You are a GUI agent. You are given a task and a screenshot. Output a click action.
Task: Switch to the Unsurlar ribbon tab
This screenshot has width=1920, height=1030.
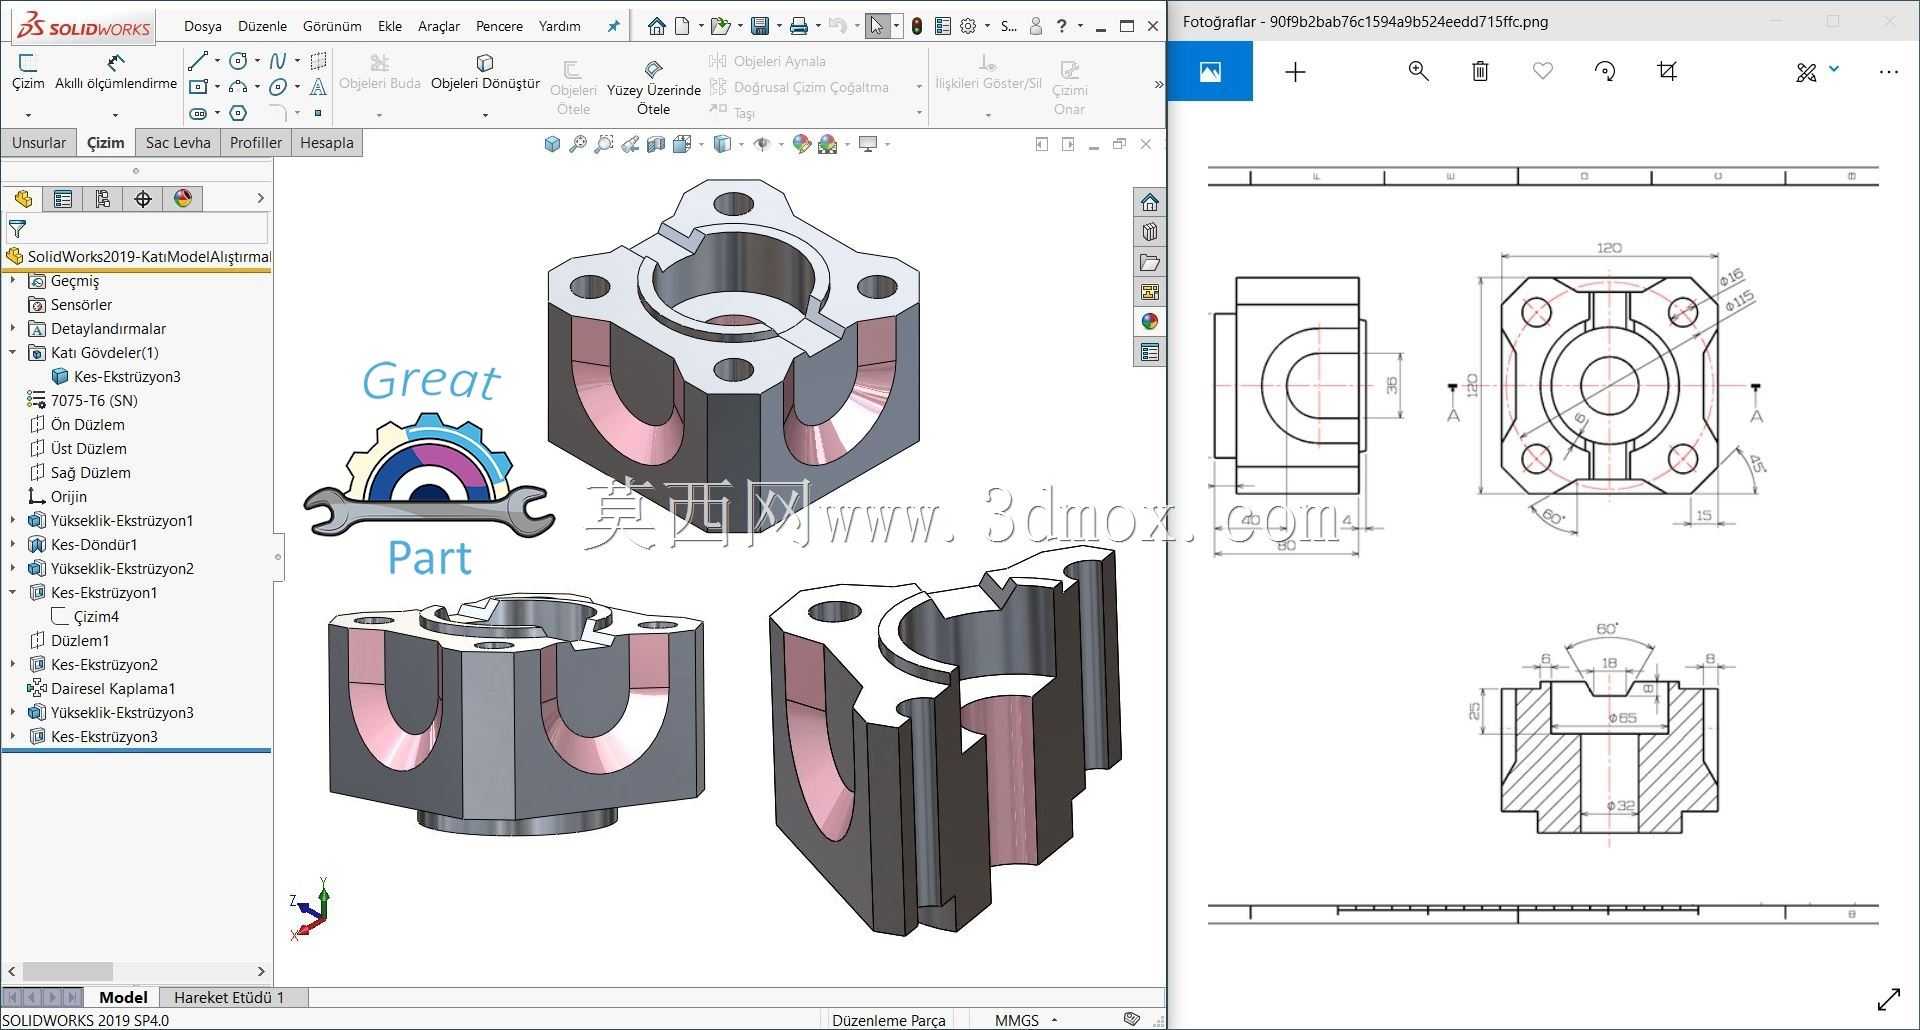(x=39, y=142)
